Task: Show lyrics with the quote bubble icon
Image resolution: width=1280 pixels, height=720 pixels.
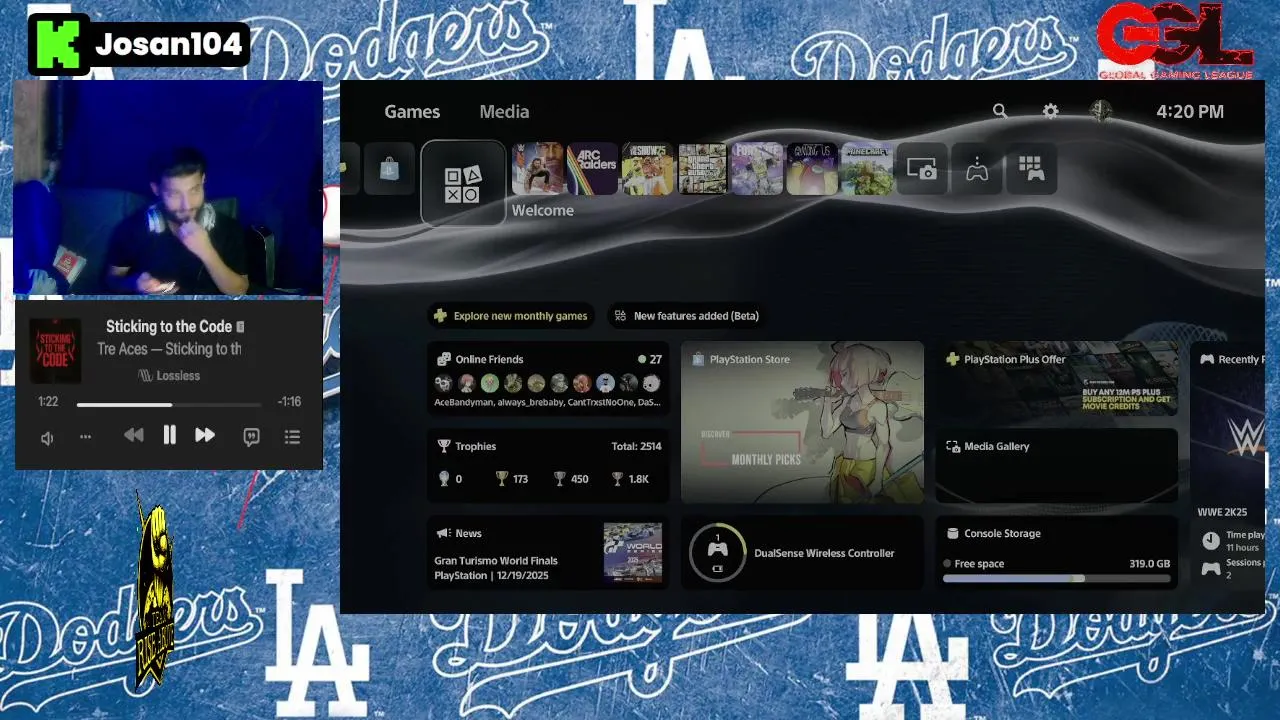Action: tap(252, 437)
